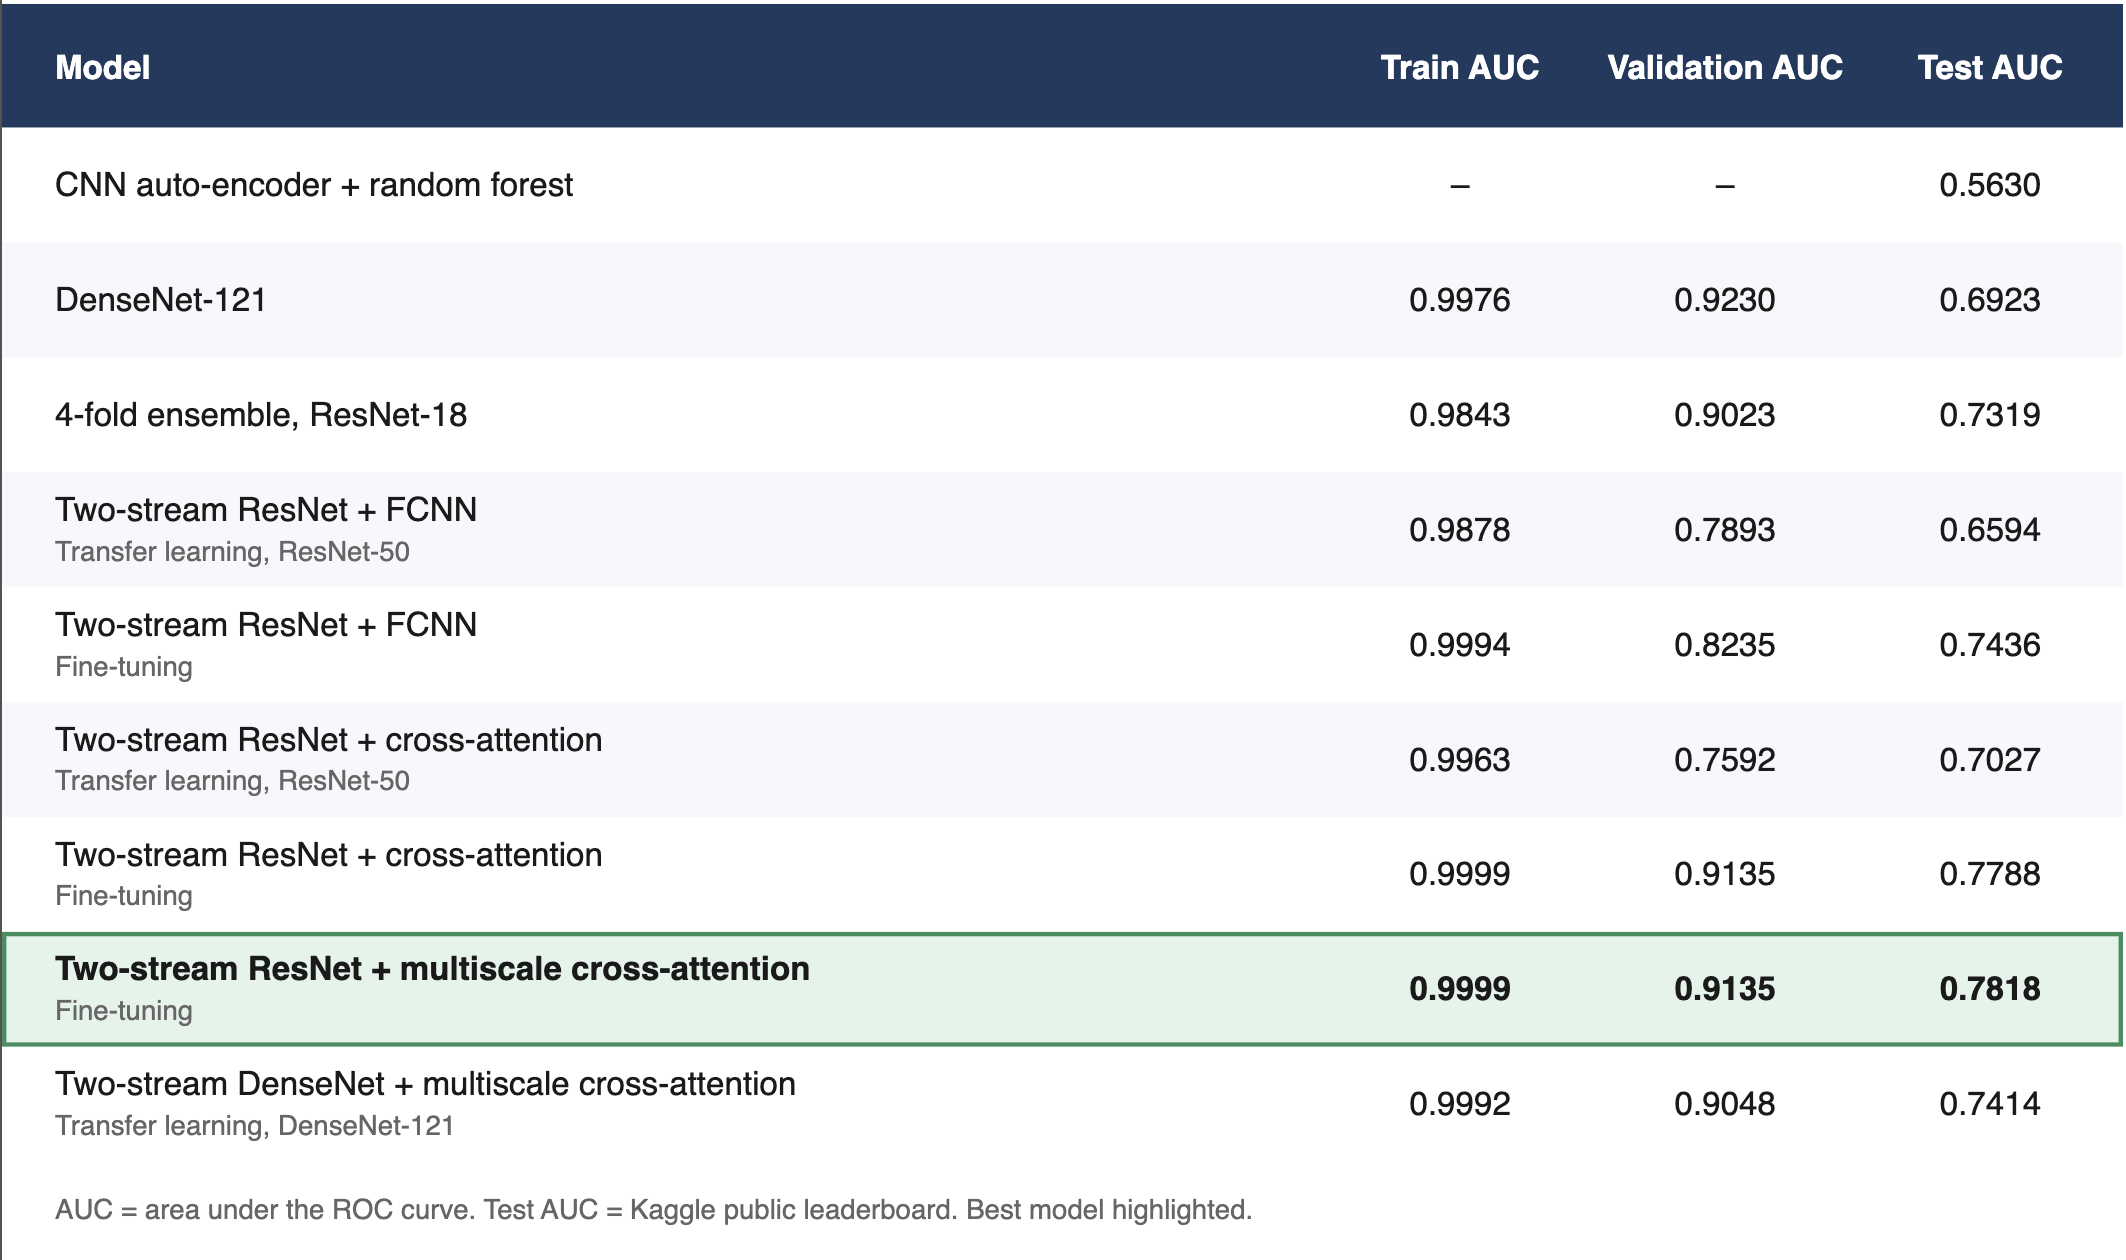2126x1260 pixels.
Task: Click the Train AUC column header
Action: point(1459,67)
